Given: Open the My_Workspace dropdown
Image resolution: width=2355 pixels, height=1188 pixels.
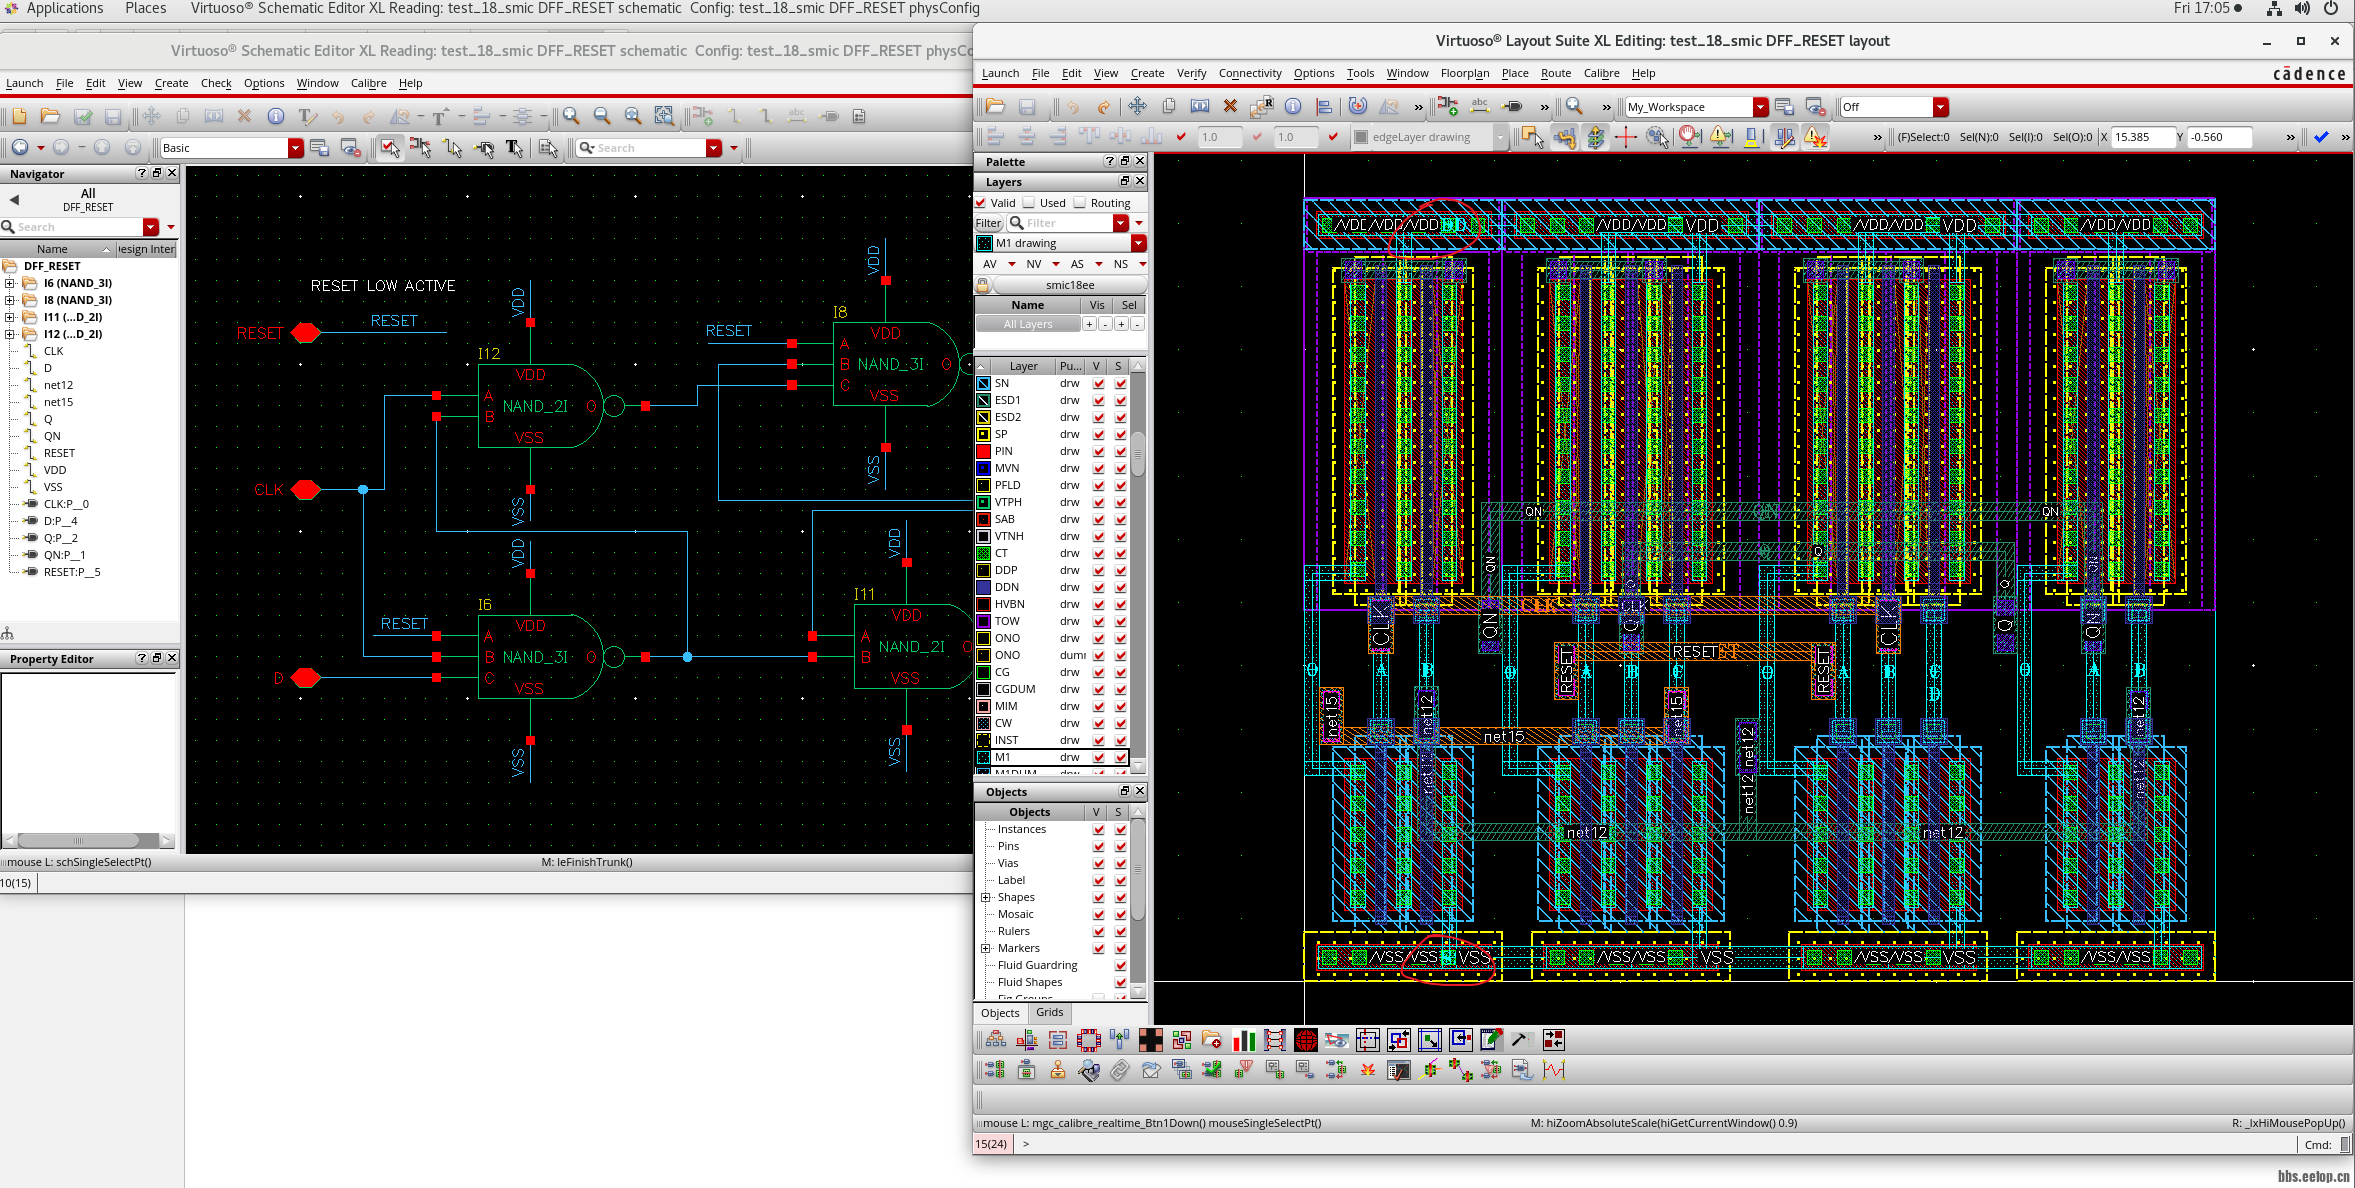Looking at the screenshot, I should [x=1760, y=107].
